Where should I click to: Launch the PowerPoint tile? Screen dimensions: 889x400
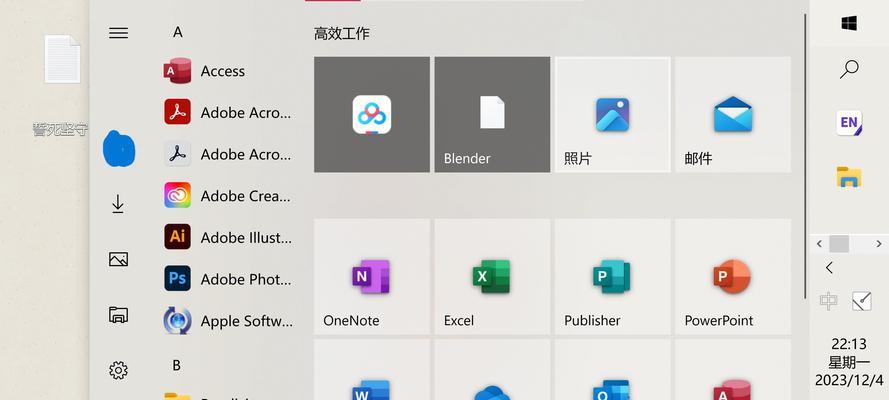733,276
